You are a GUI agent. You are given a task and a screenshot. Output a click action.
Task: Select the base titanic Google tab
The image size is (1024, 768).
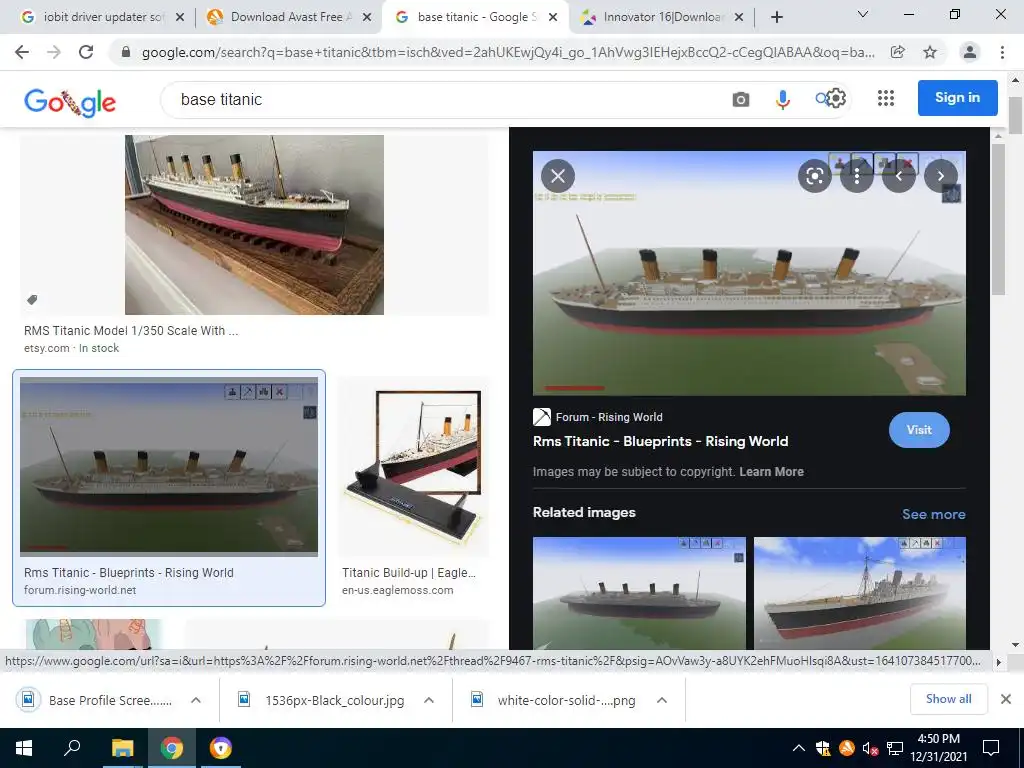474,17
